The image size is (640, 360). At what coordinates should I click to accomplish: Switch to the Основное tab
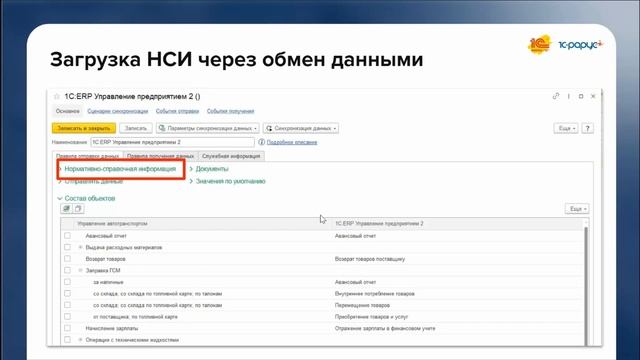(x=68, y=111)
